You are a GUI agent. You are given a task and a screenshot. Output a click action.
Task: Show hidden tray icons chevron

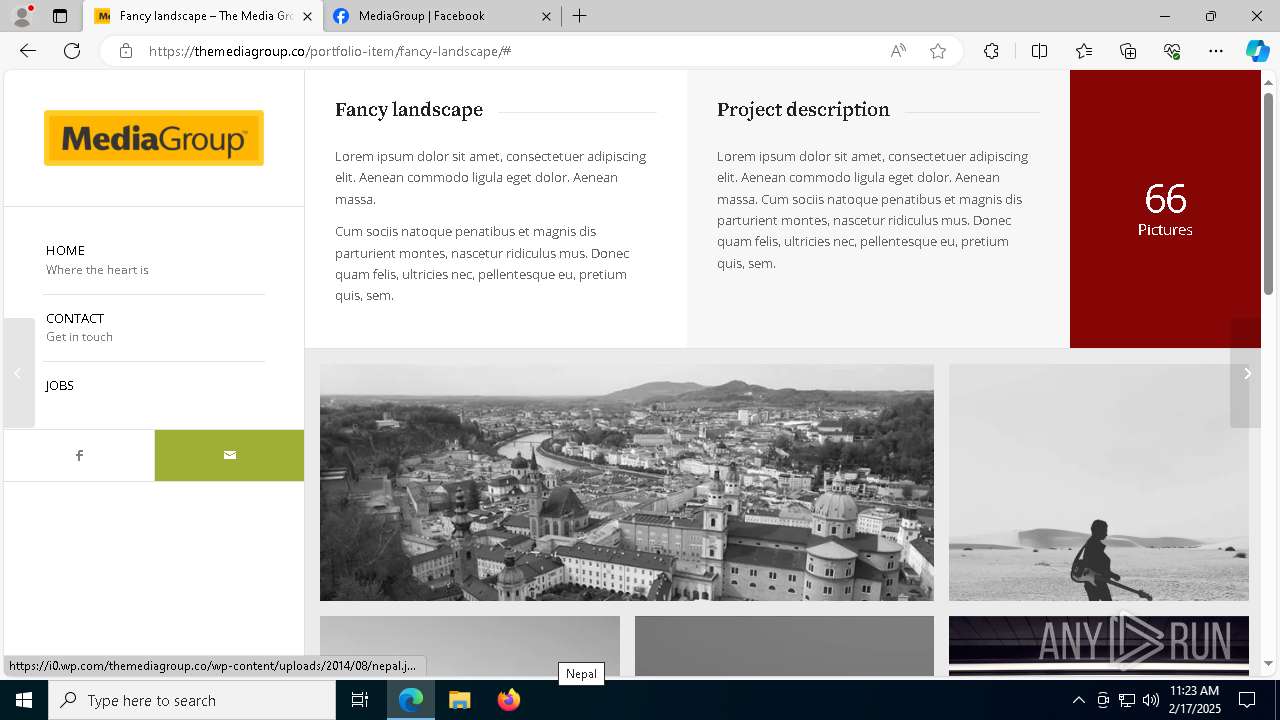[1078, 700]
